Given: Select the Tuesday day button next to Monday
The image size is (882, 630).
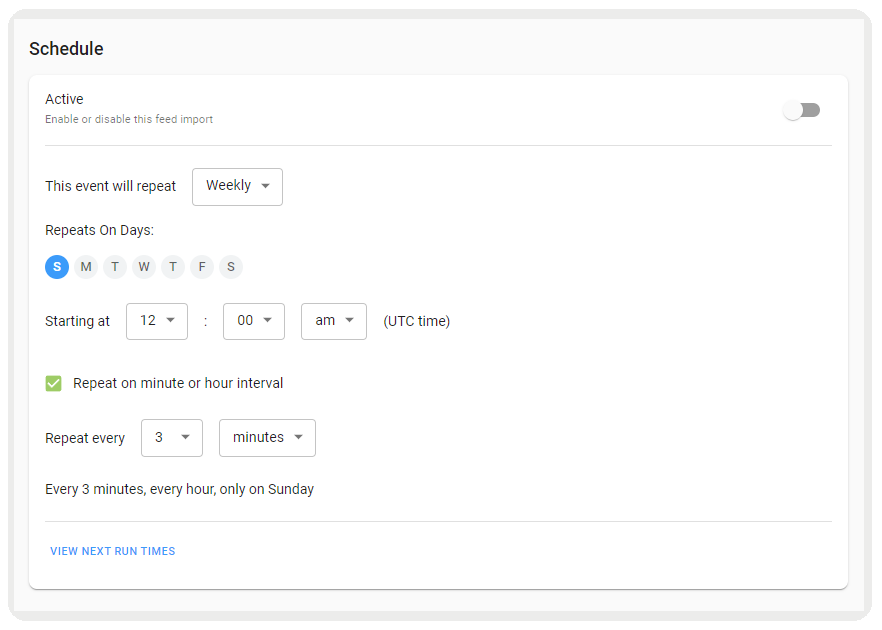Looking at the screenshot, I should pos(115,267).
